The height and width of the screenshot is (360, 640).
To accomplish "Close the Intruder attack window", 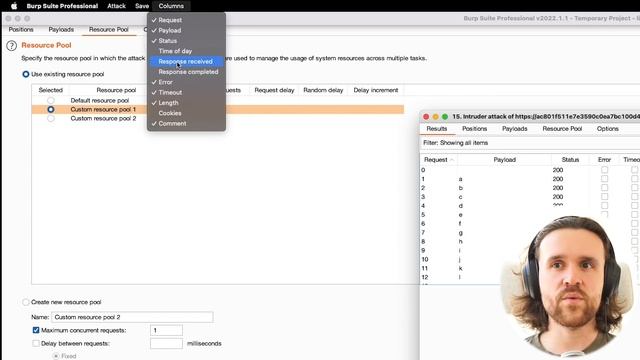I will (426, 117).
